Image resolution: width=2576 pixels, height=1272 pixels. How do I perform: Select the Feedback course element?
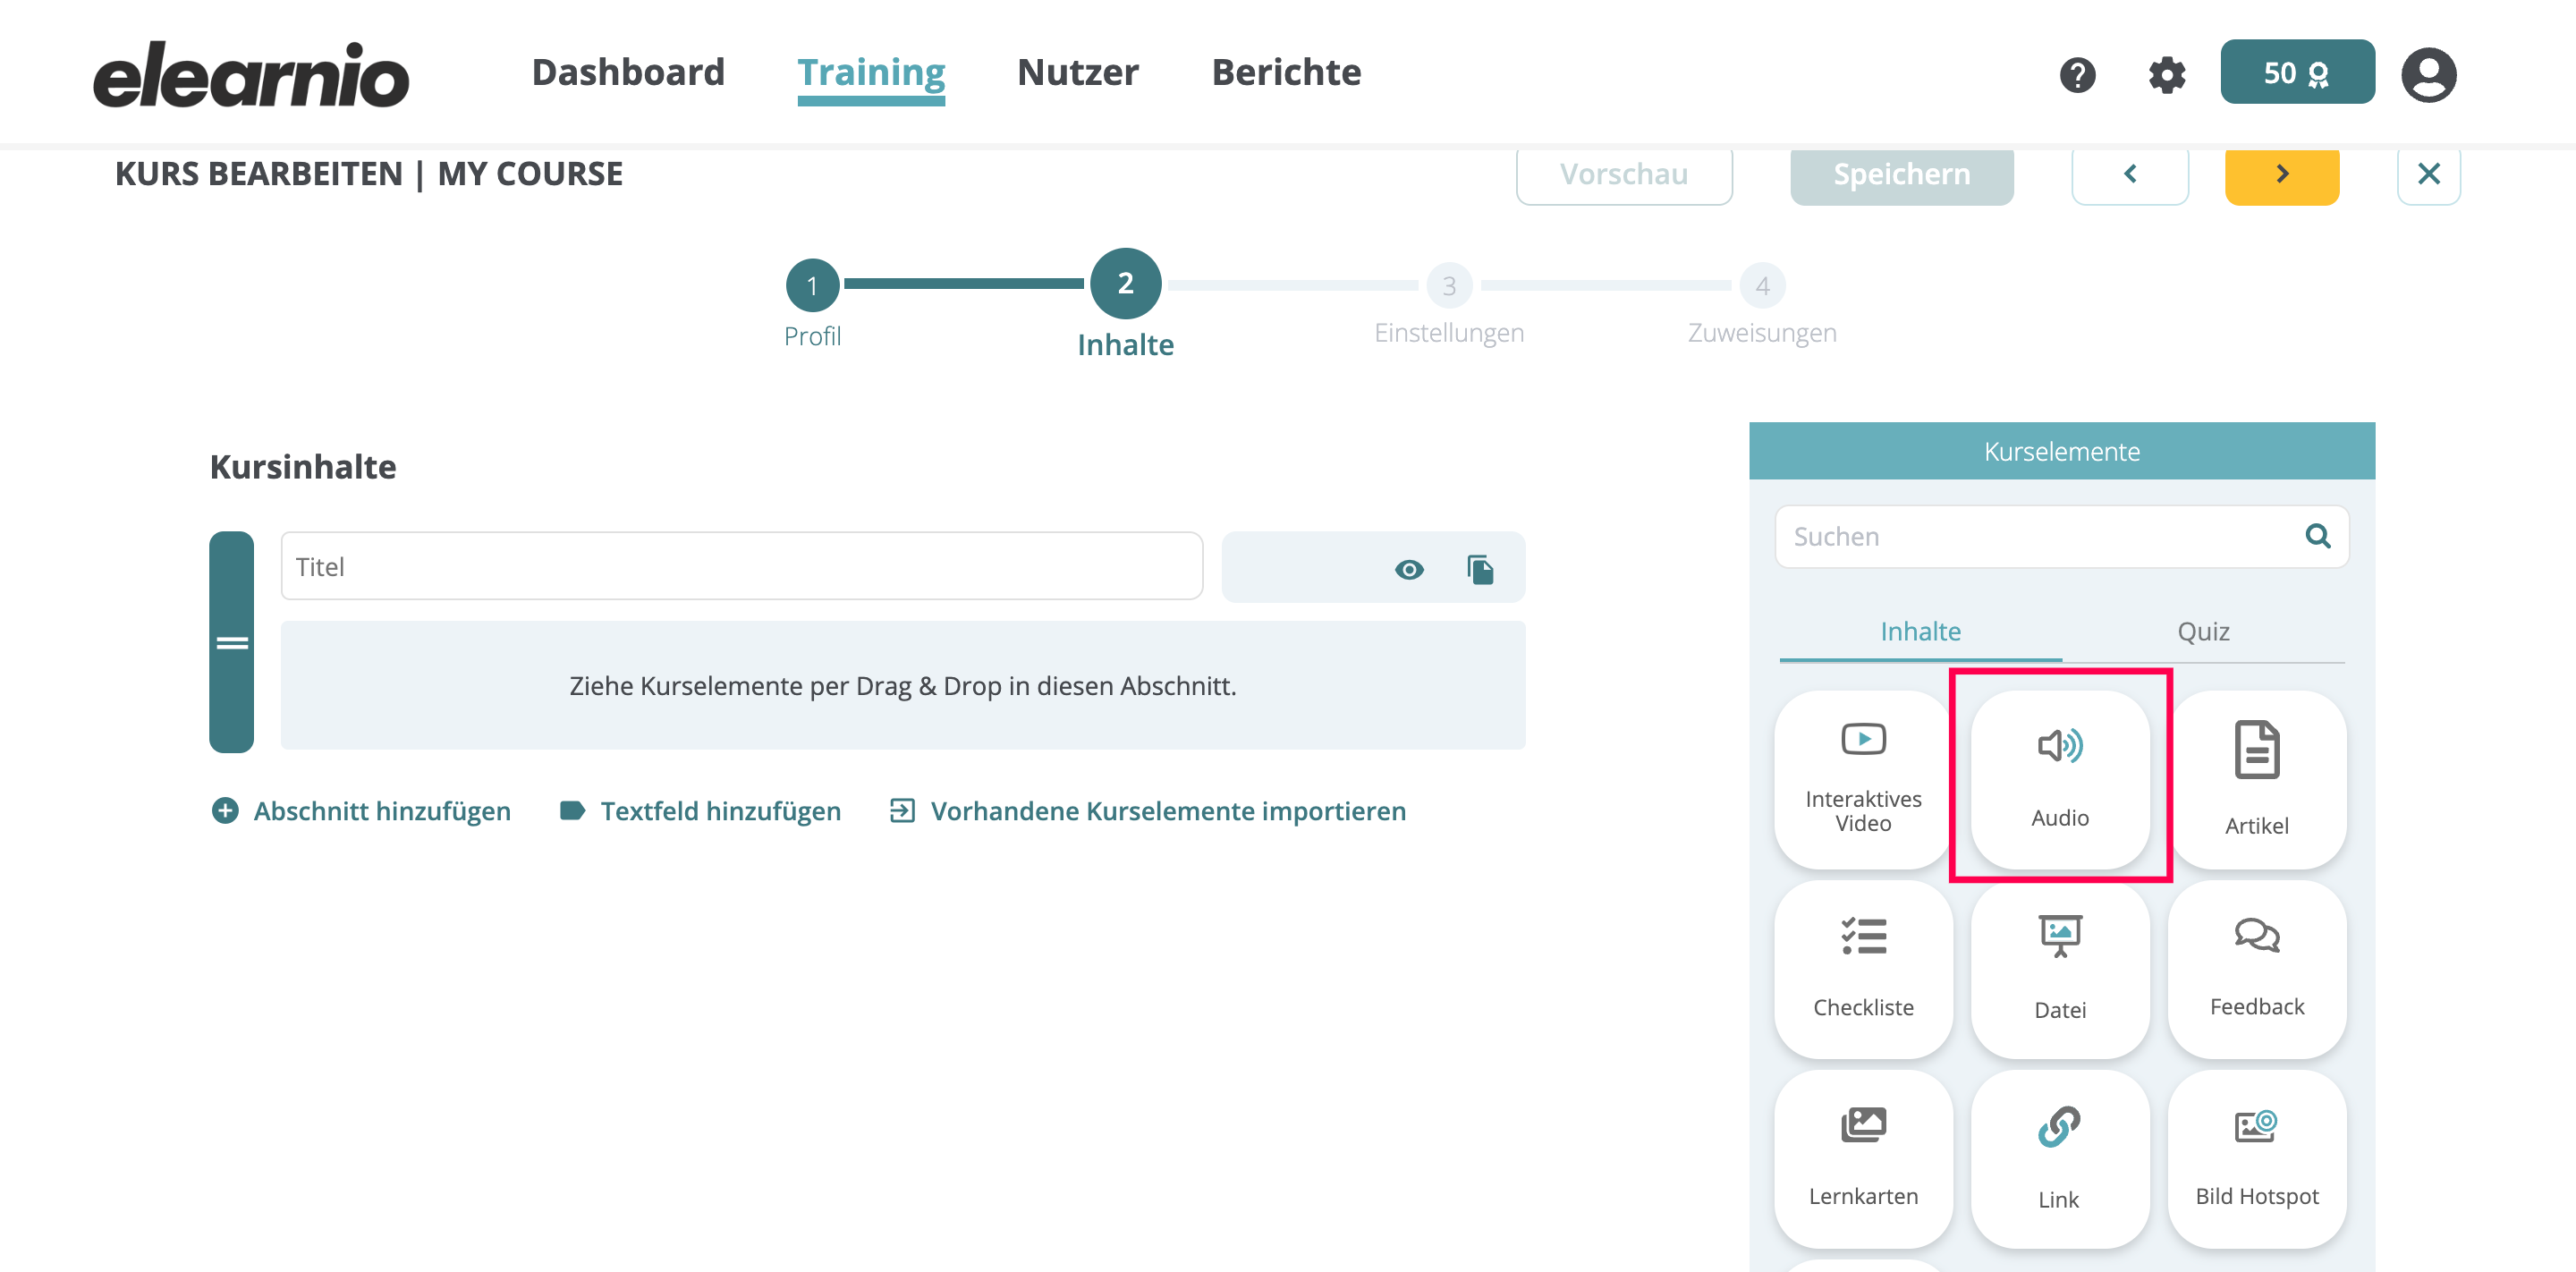[x=2257, y=969]
